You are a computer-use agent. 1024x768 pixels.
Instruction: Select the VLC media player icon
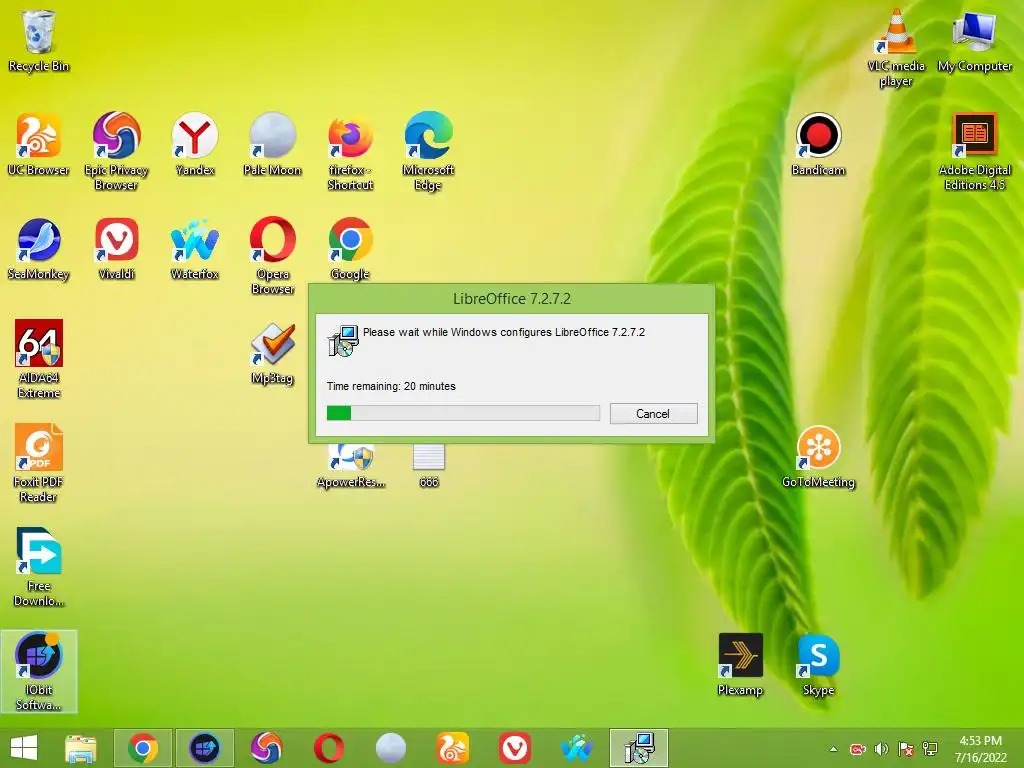point(896,48)
